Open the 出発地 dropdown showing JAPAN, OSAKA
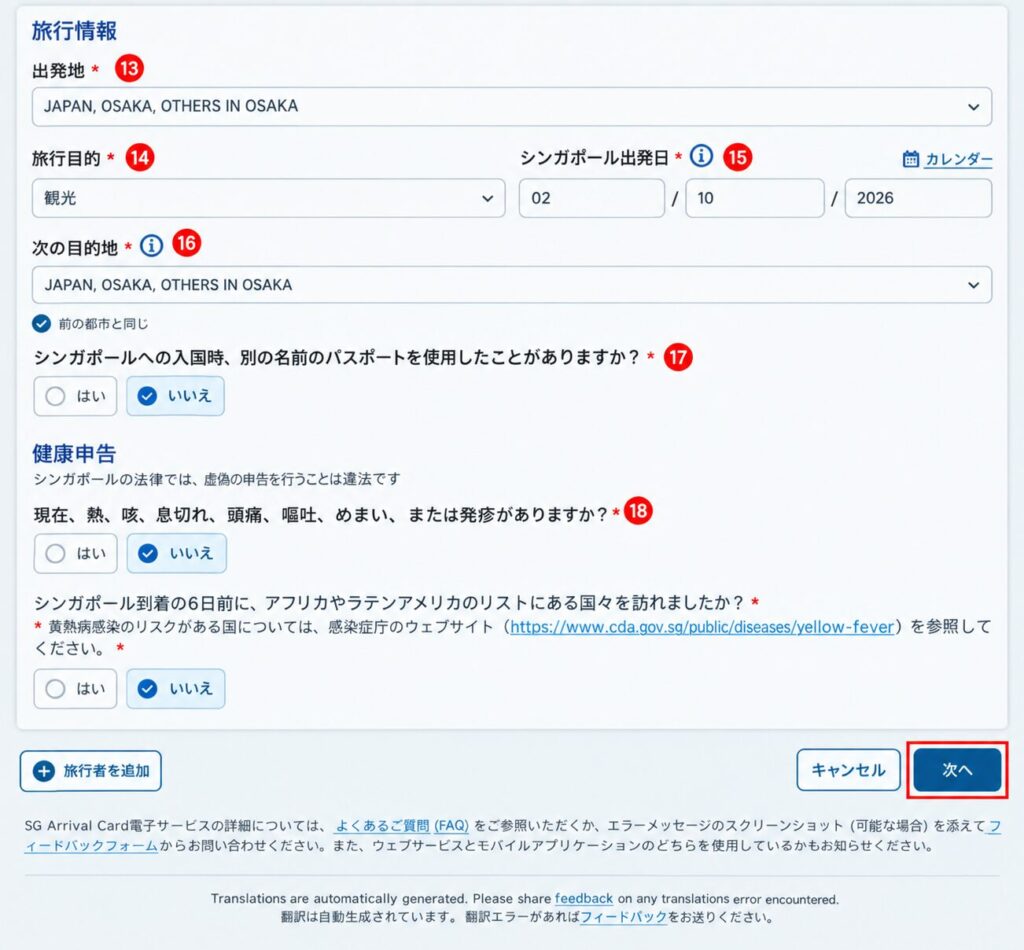Viewport: 1024px width, 950px height. 511,106
